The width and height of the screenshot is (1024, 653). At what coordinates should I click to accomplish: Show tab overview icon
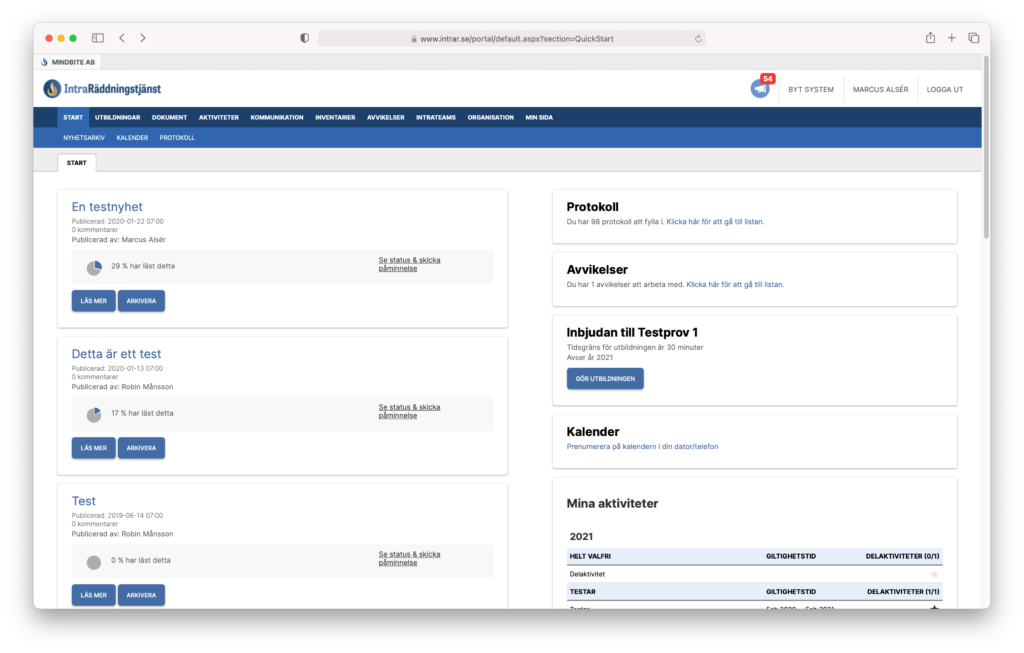coord(974,38)
